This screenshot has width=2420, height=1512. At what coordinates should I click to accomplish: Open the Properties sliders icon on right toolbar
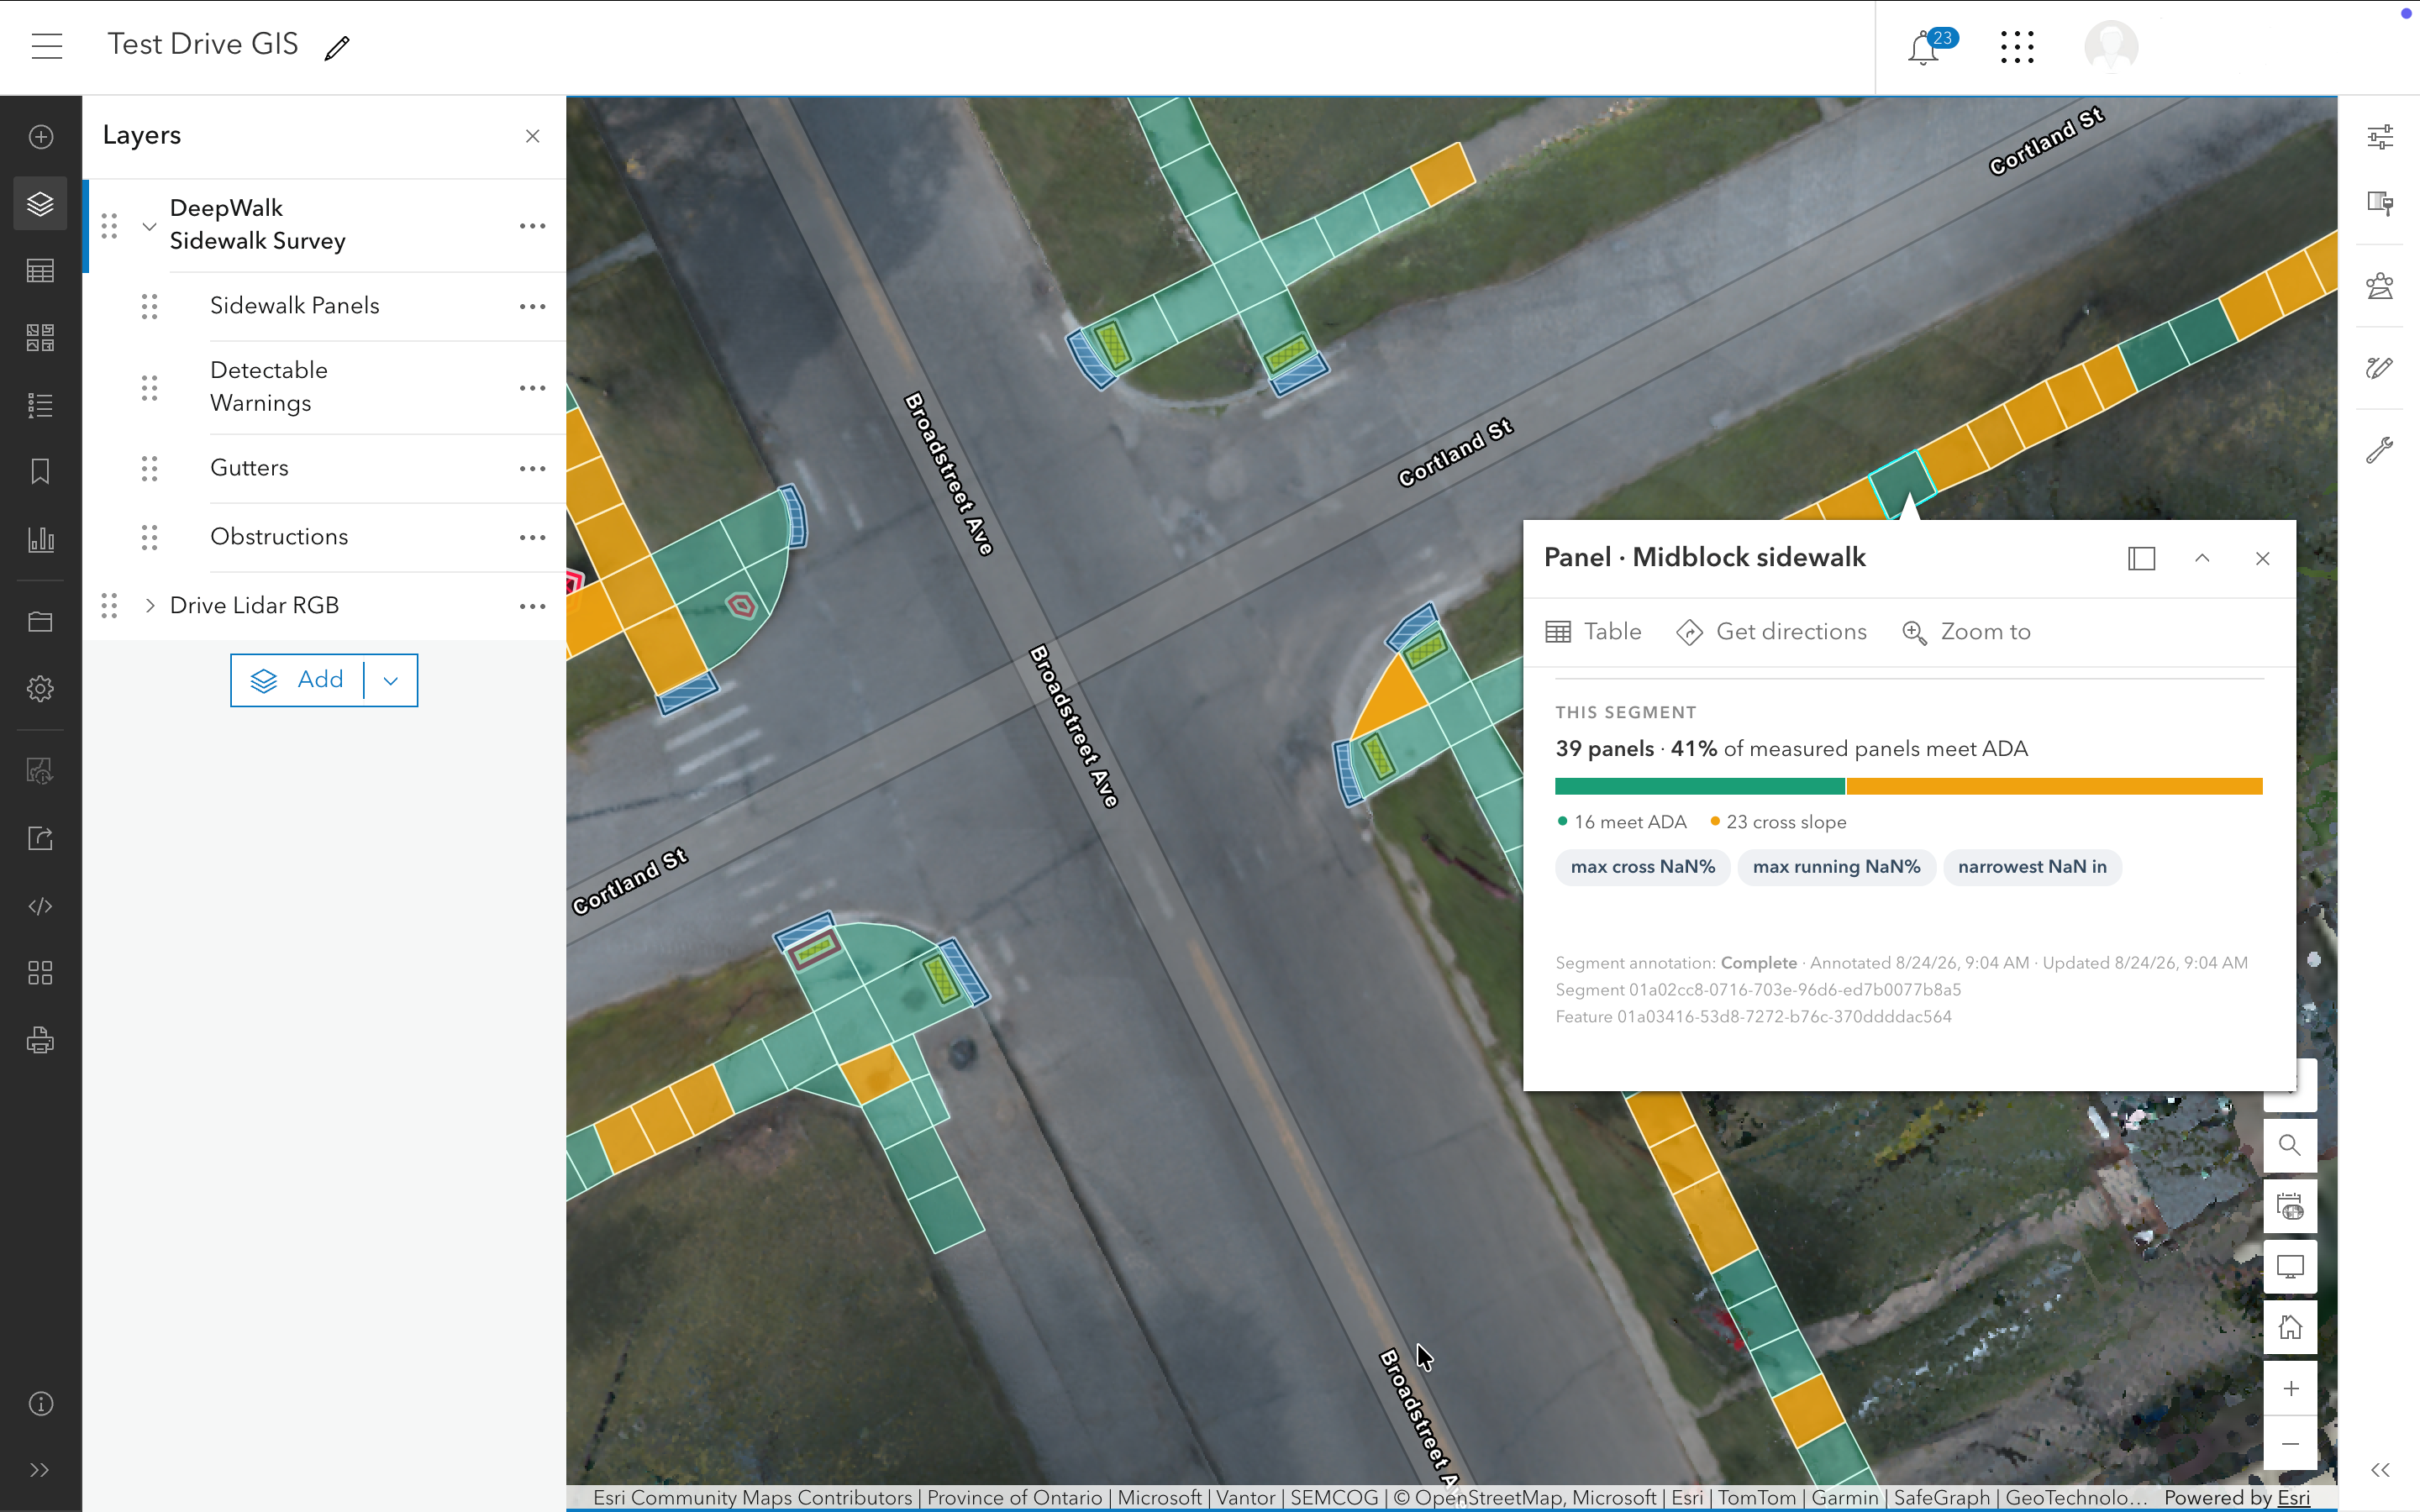2380,137
